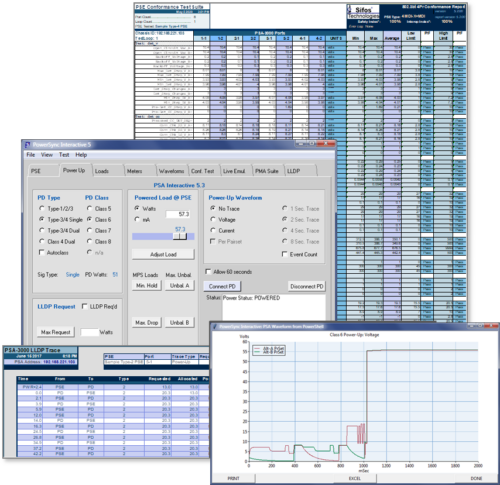This screenshot has width=500, height=485.
Task: Select the Power Up tab
Action: coord(74,170)
